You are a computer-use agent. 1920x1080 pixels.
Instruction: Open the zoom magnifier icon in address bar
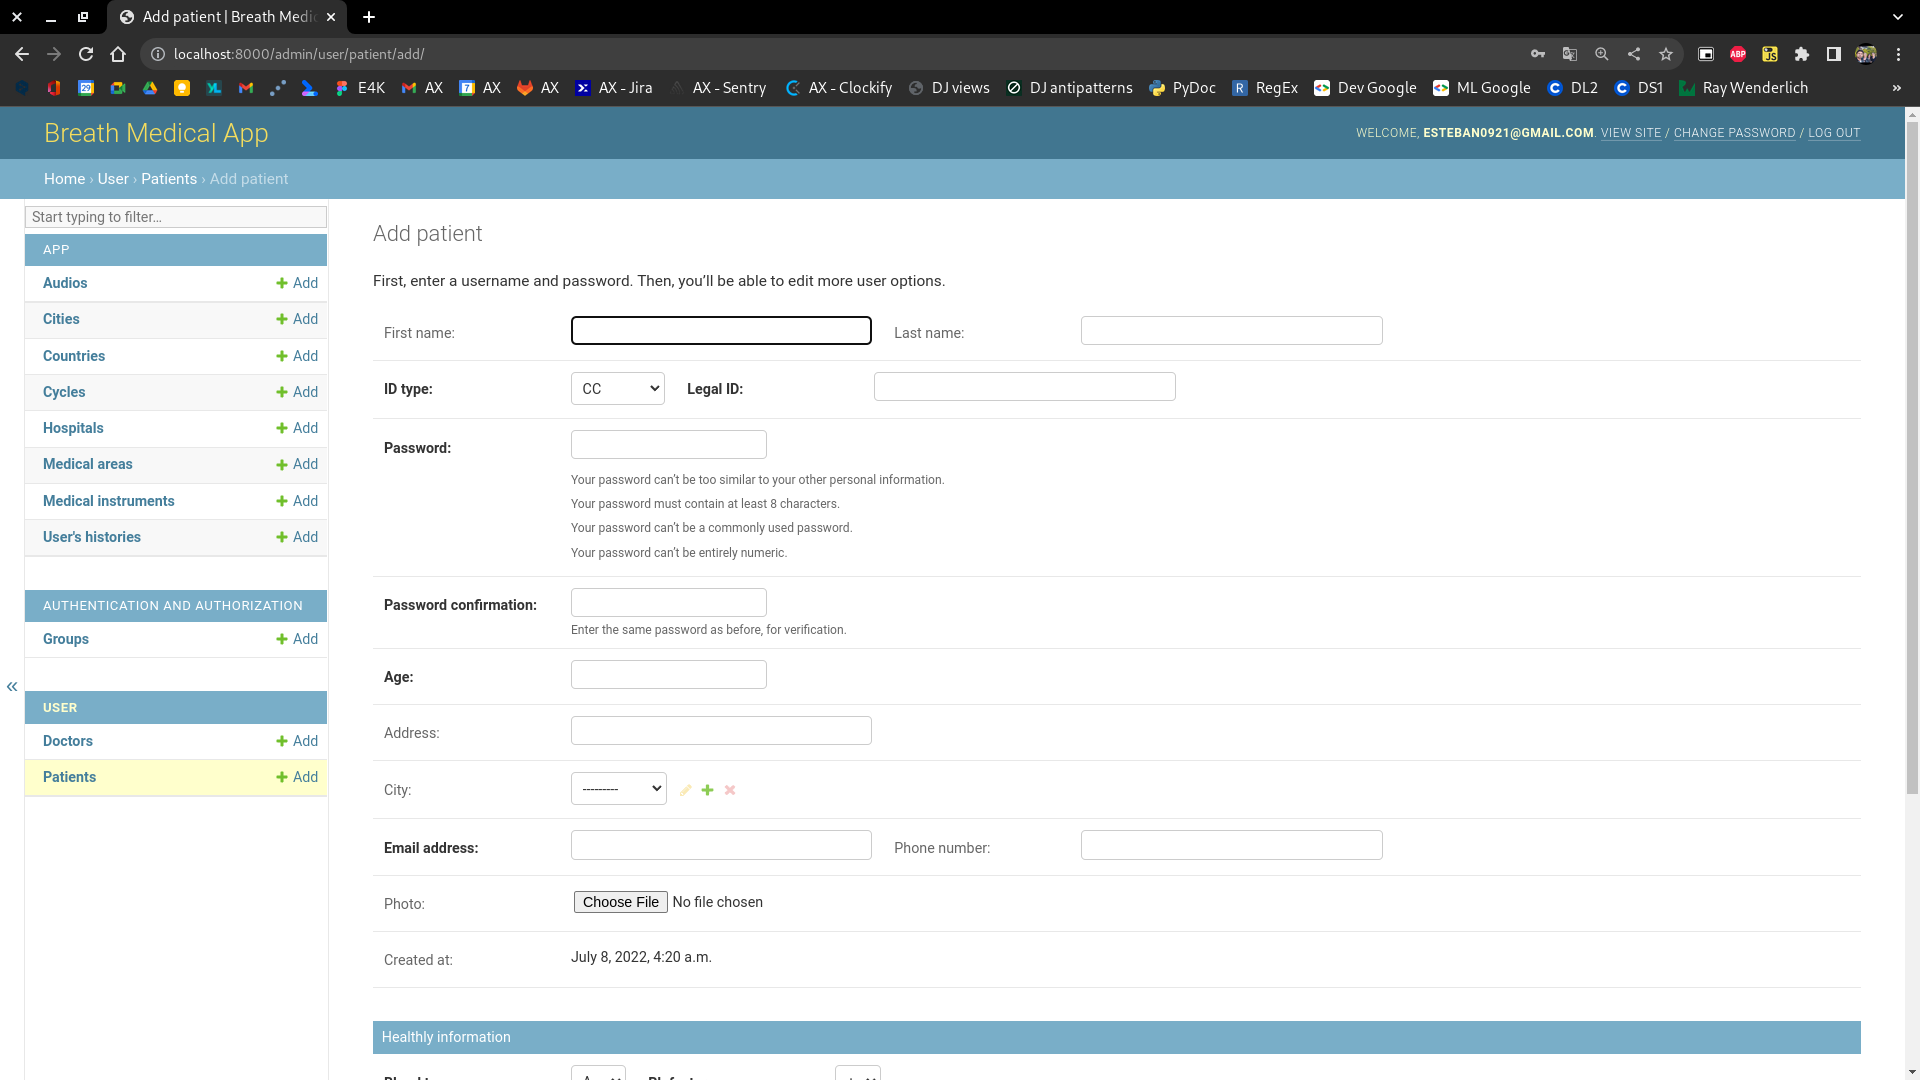click(1602, 54)
